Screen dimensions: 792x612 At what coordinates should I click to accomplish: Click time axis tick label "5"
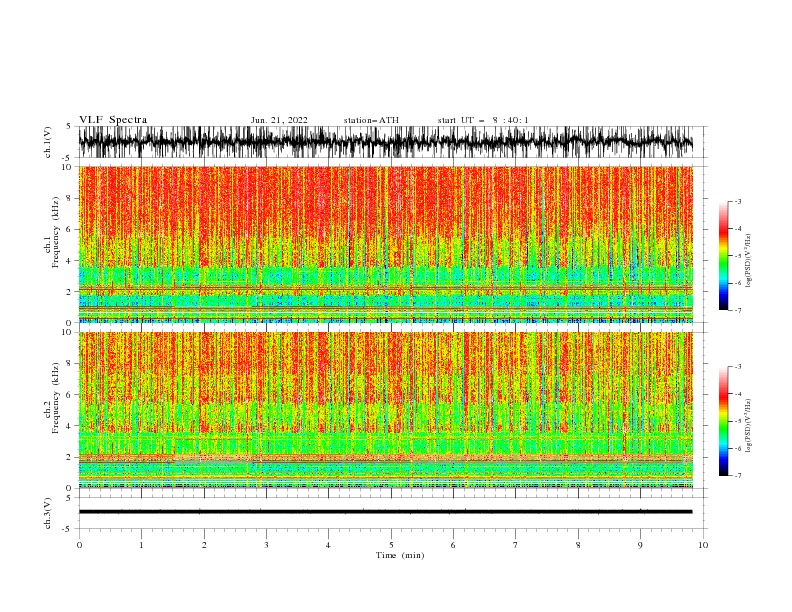click(x=391, y=545)
